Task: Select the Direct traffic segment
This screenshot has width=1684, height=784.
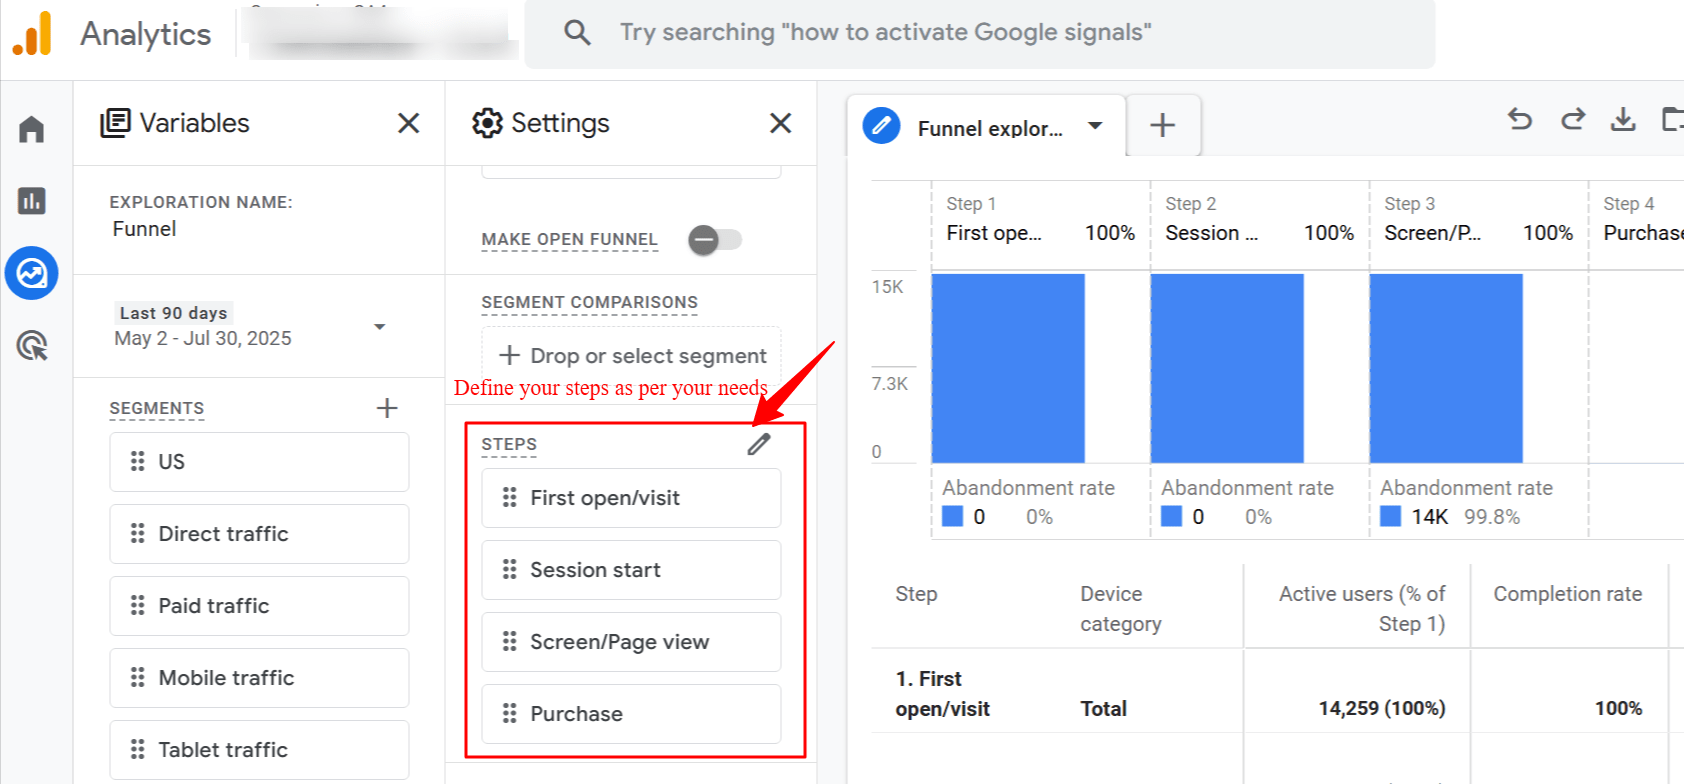Action: [259, 534]
